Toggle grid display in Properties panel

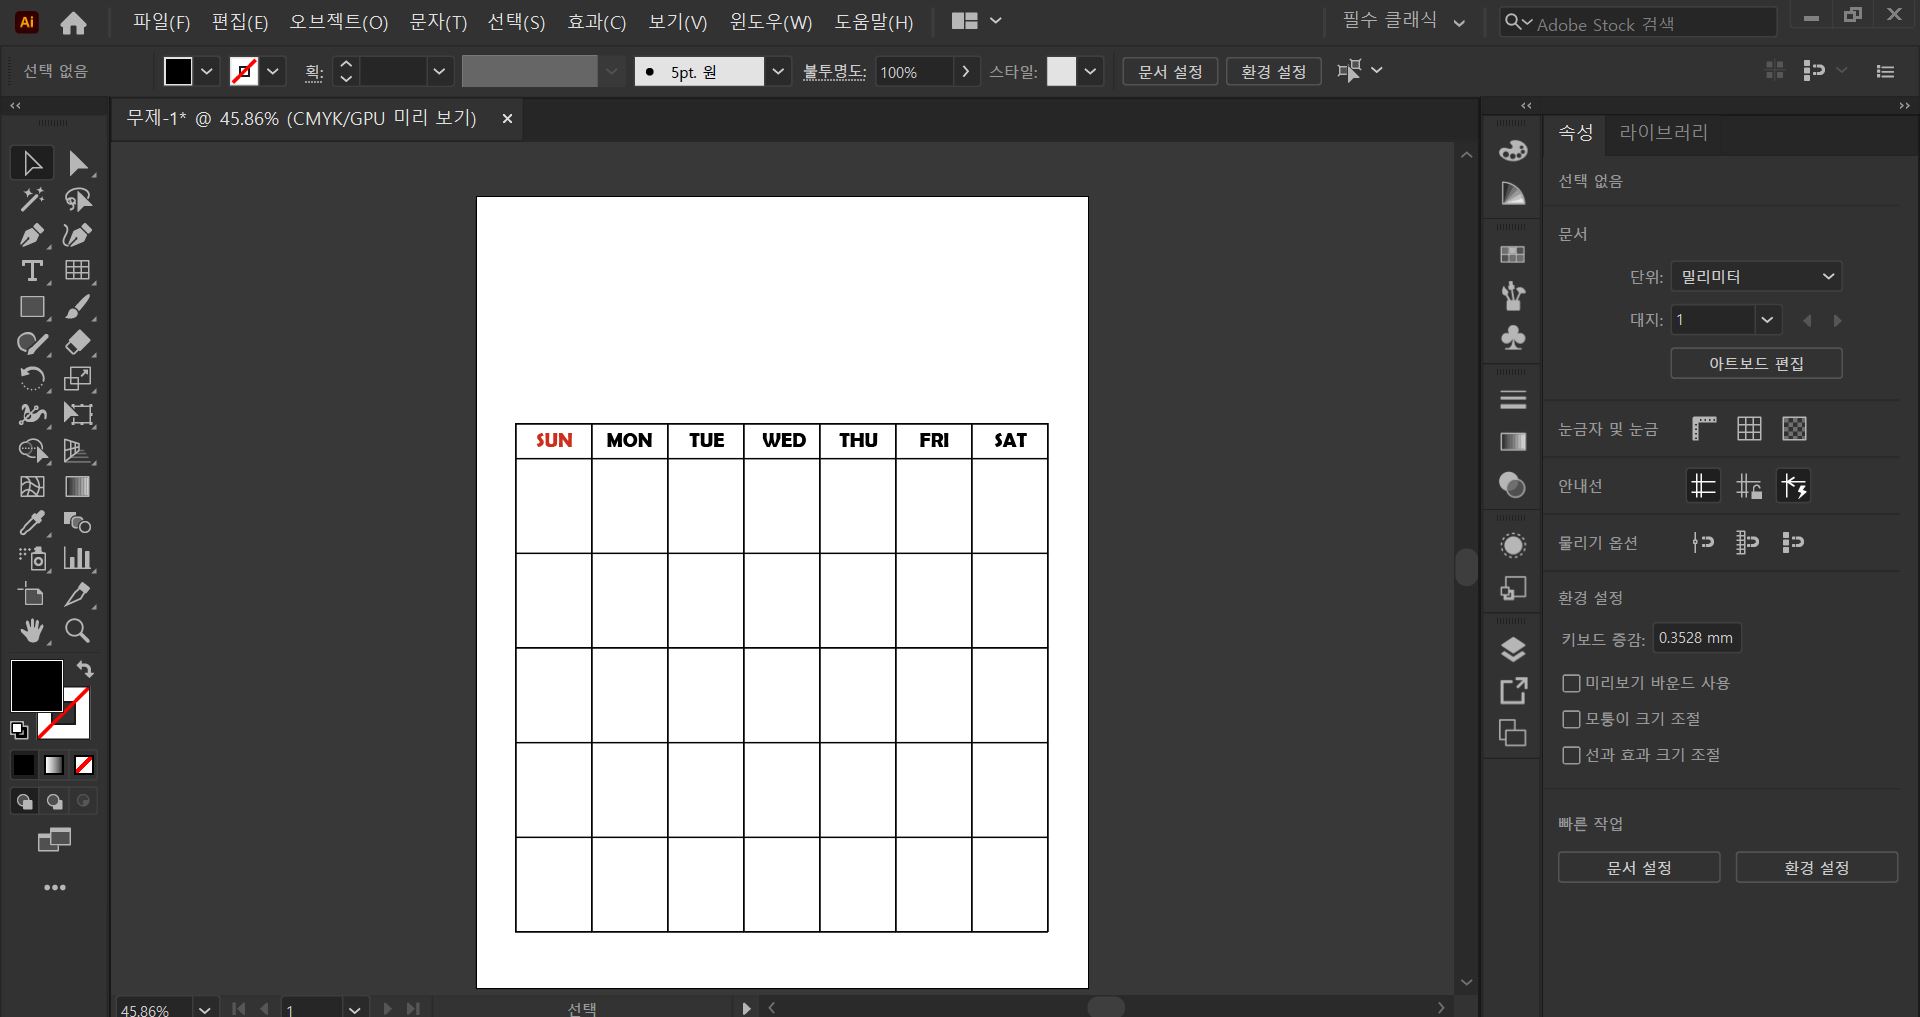(1749, 429)
